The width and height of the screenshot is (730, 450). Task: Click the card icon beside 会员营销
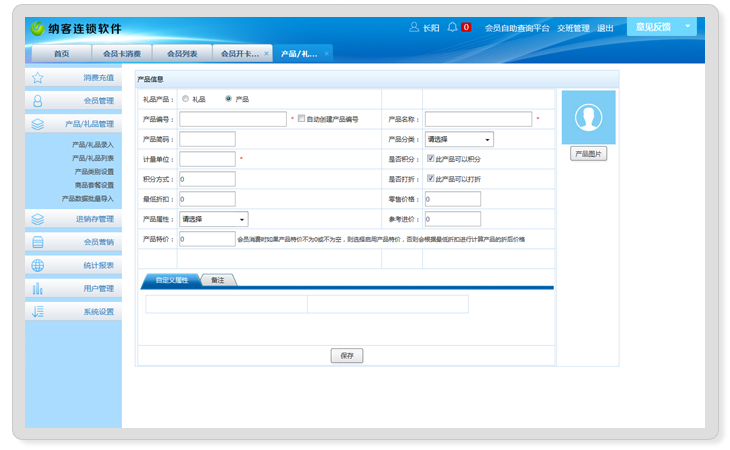pyautogui.click(x=38, y=242)
